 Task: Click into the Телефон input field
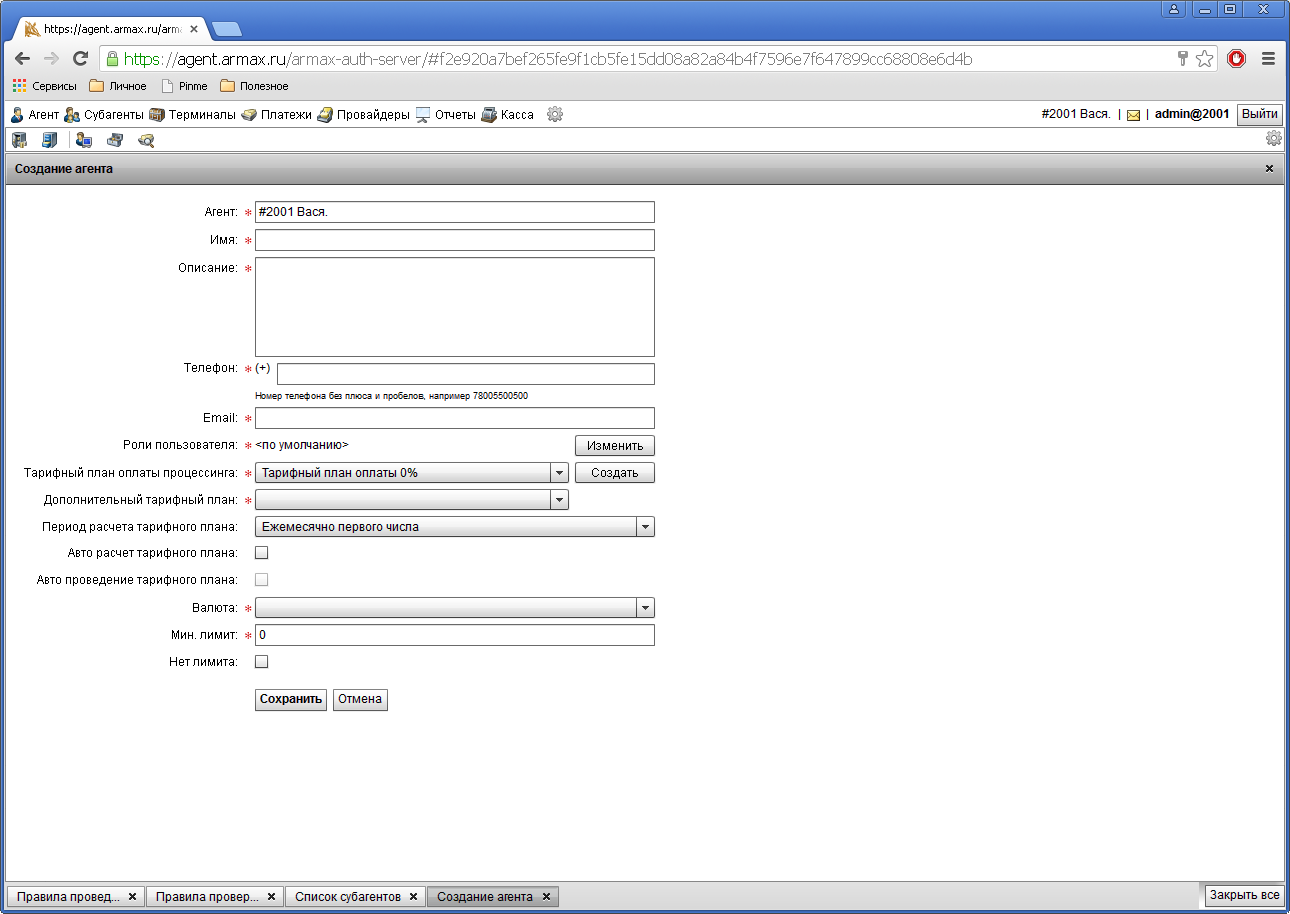click(466, 374)
